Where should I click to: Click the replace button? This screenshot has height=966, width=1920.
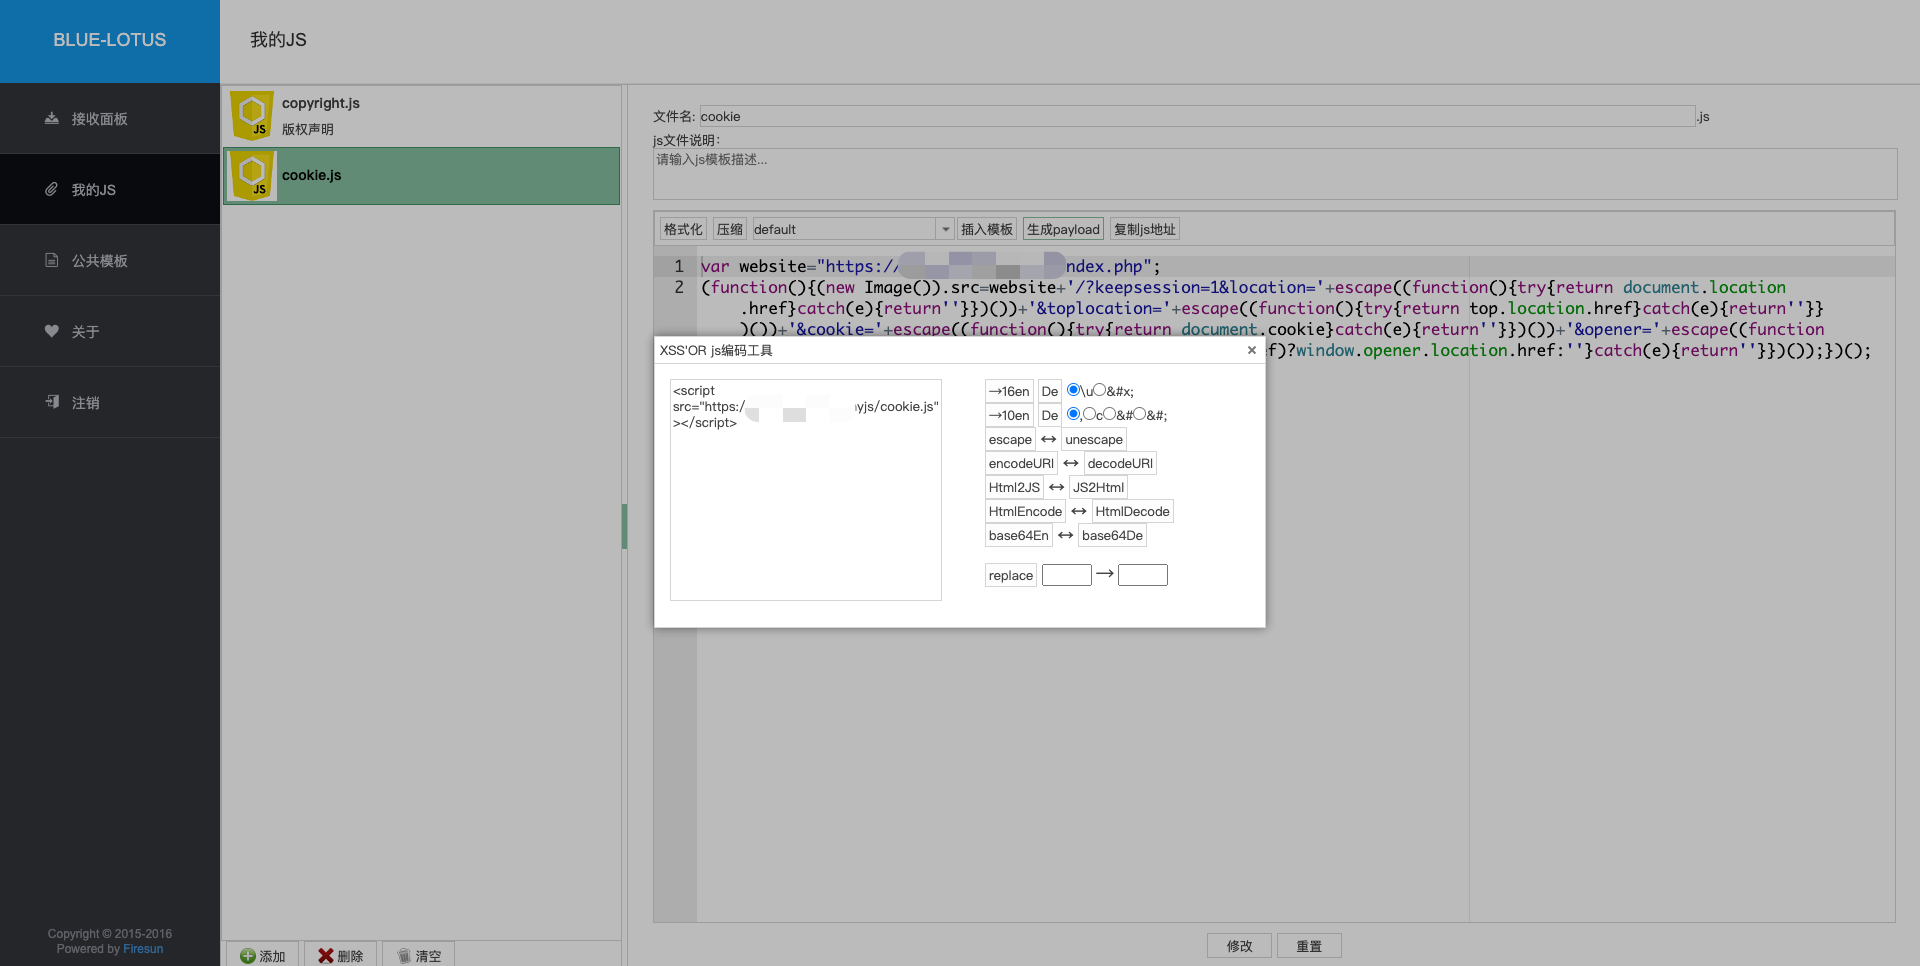(1010, 575)
